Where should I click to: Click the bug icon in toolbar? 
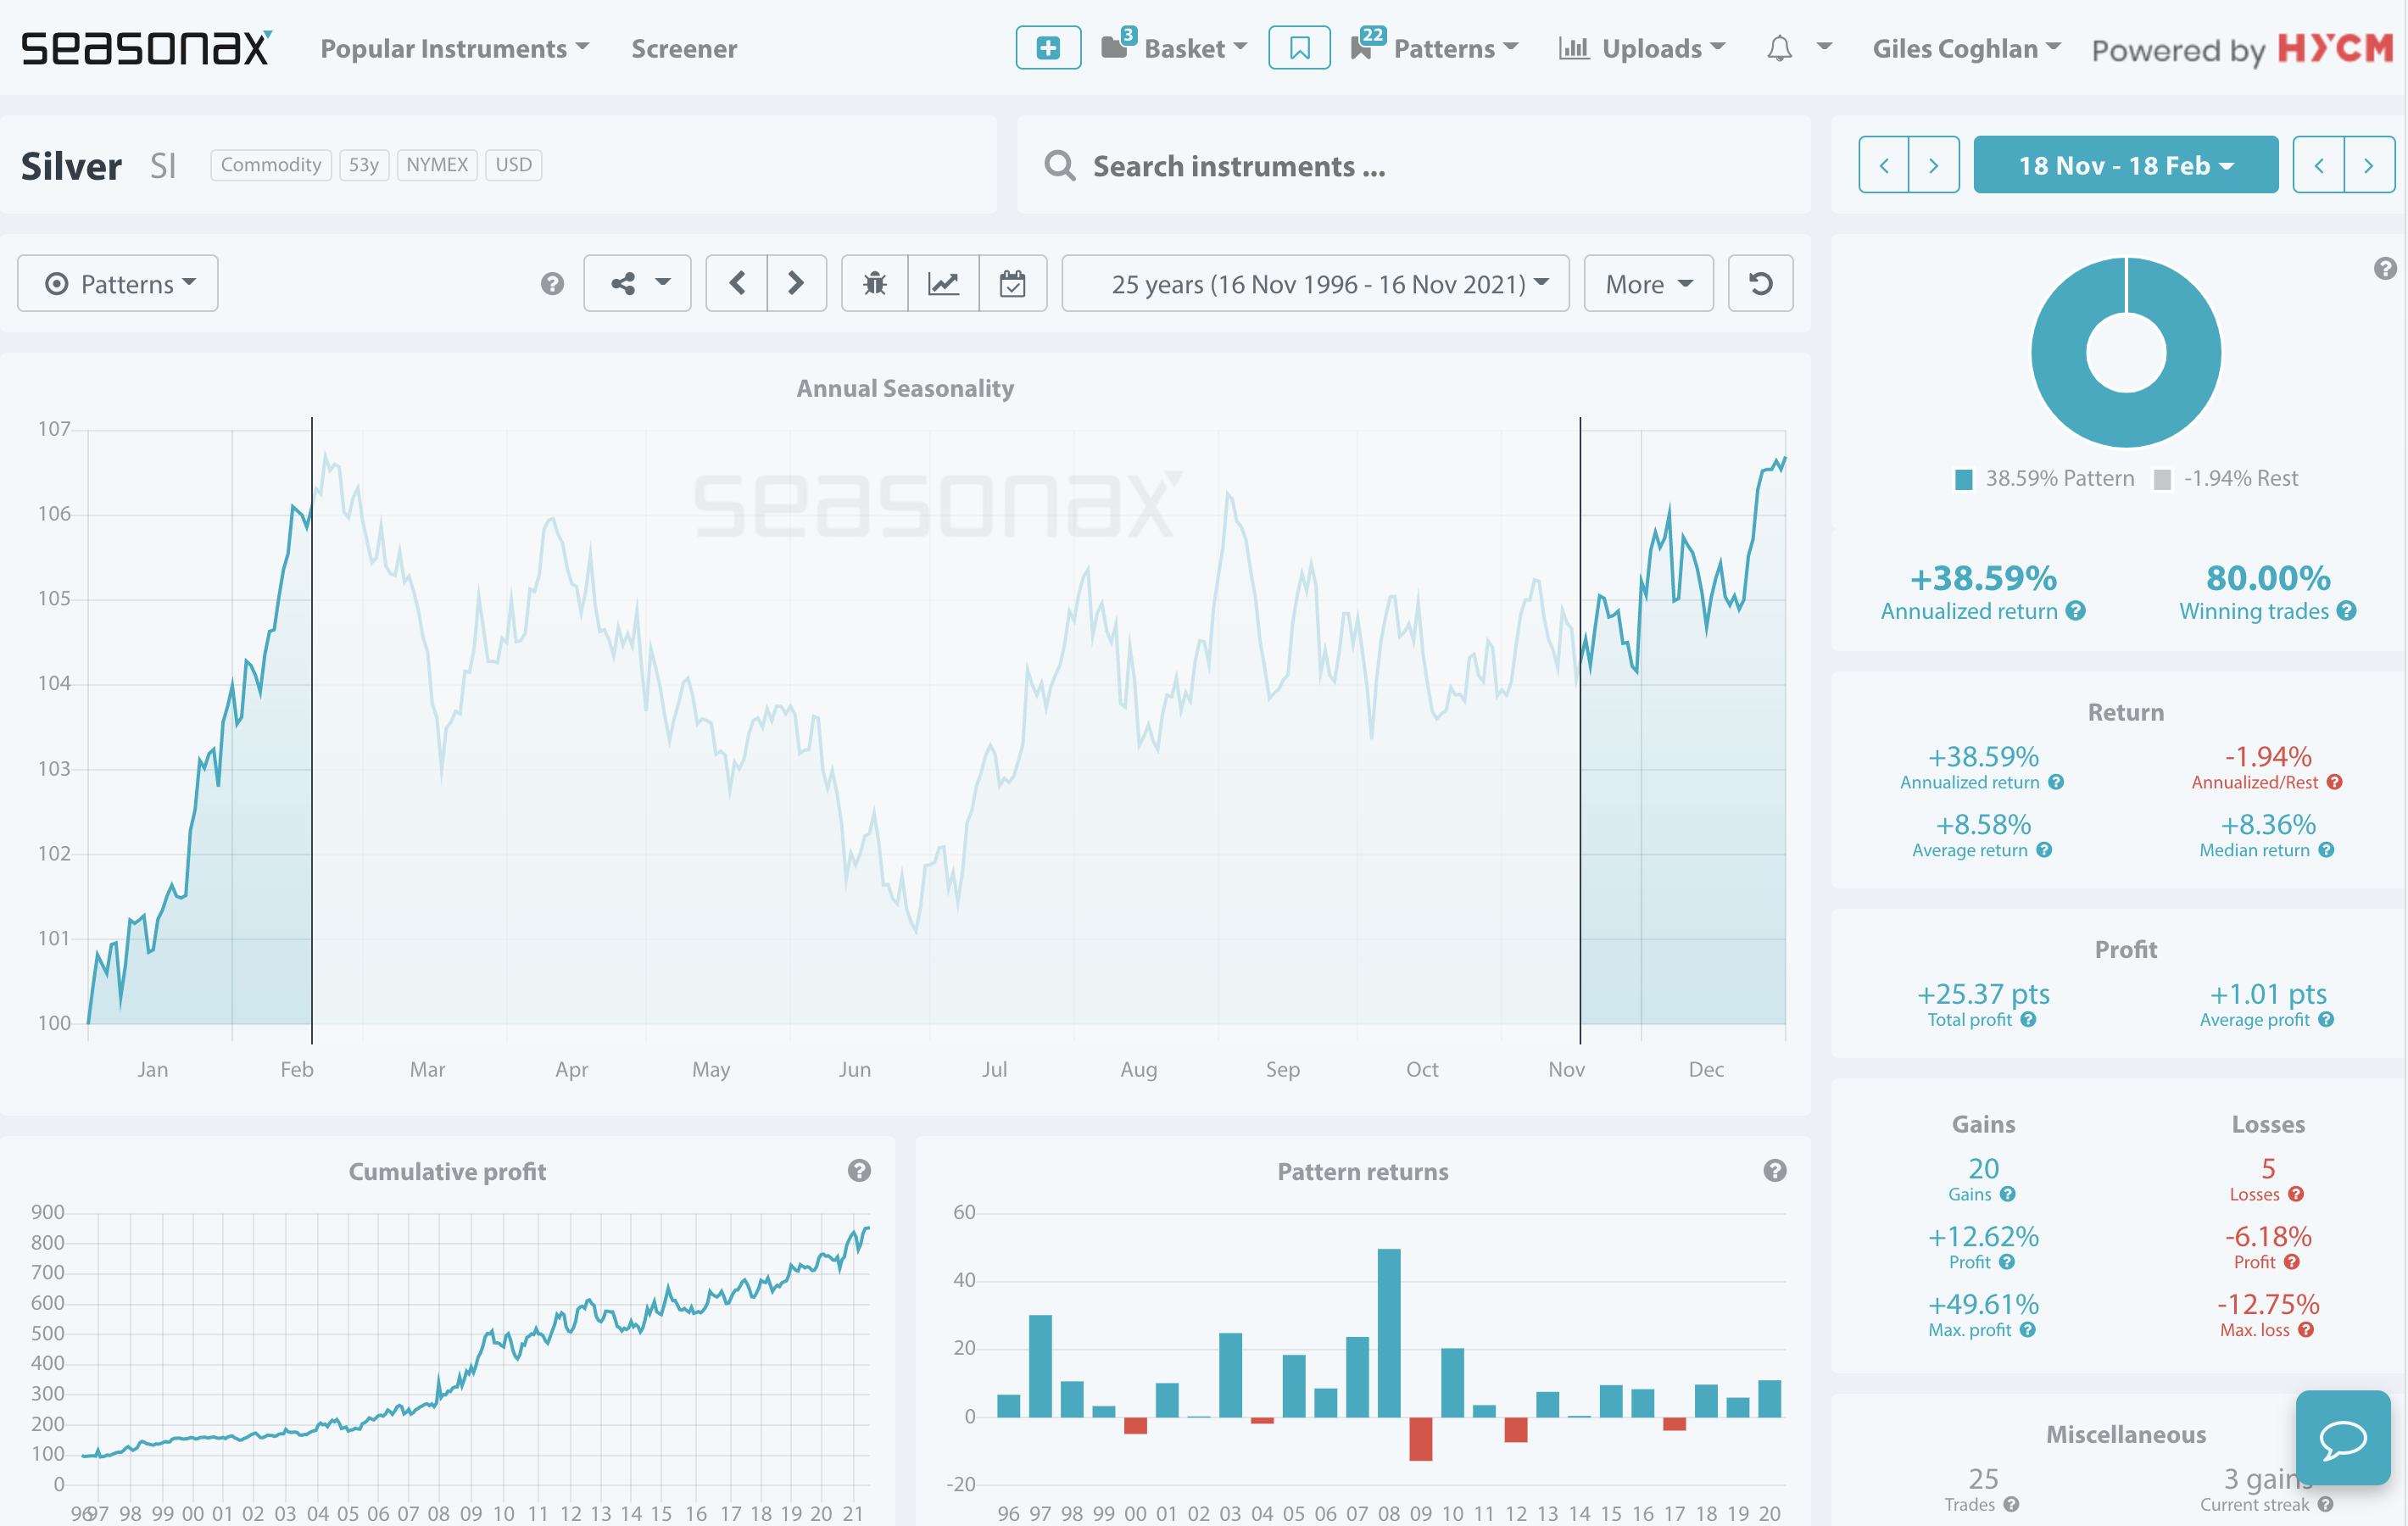pyautogui.click(x=875, y=284)
